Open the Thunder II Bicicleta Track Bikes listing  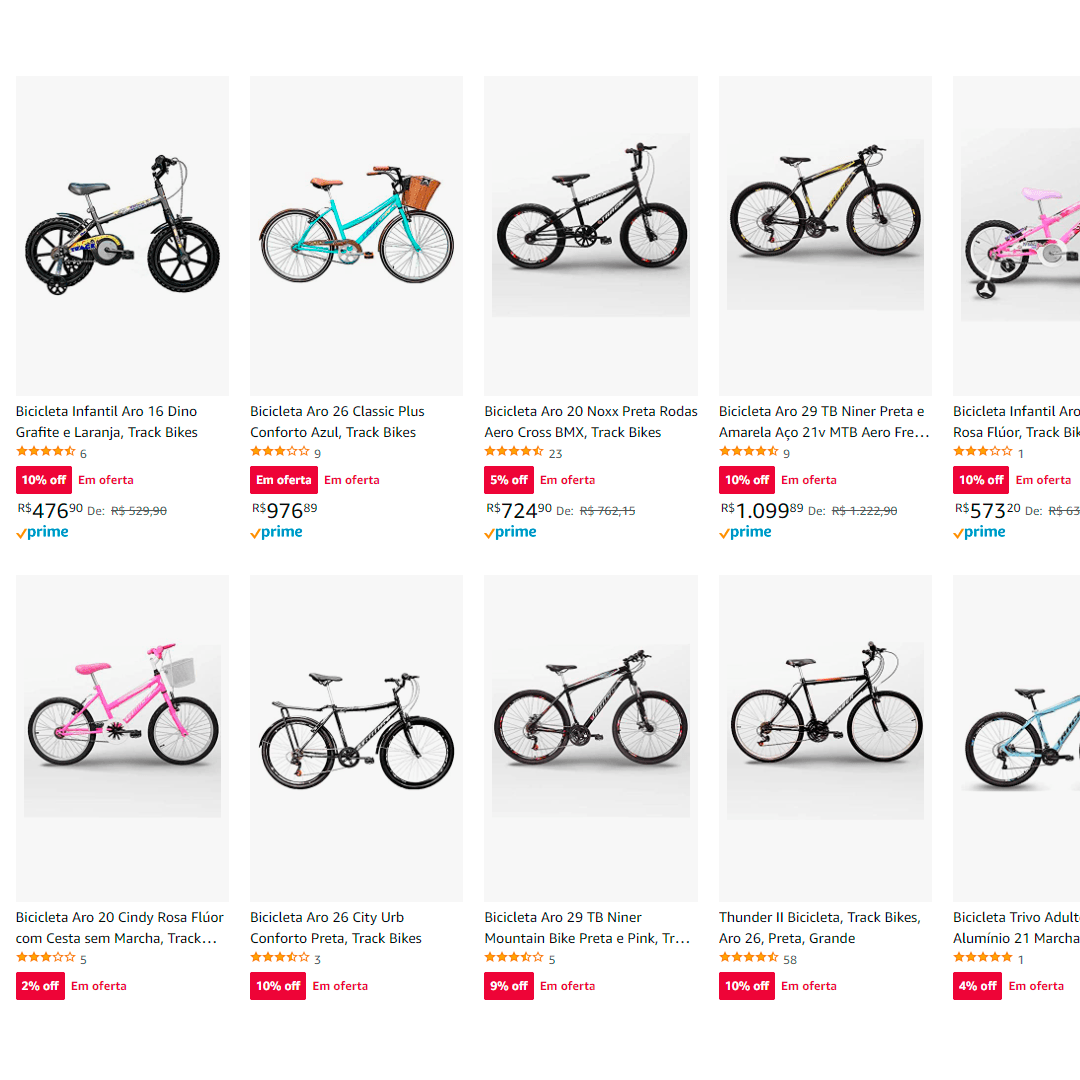[x=820, y=927]
